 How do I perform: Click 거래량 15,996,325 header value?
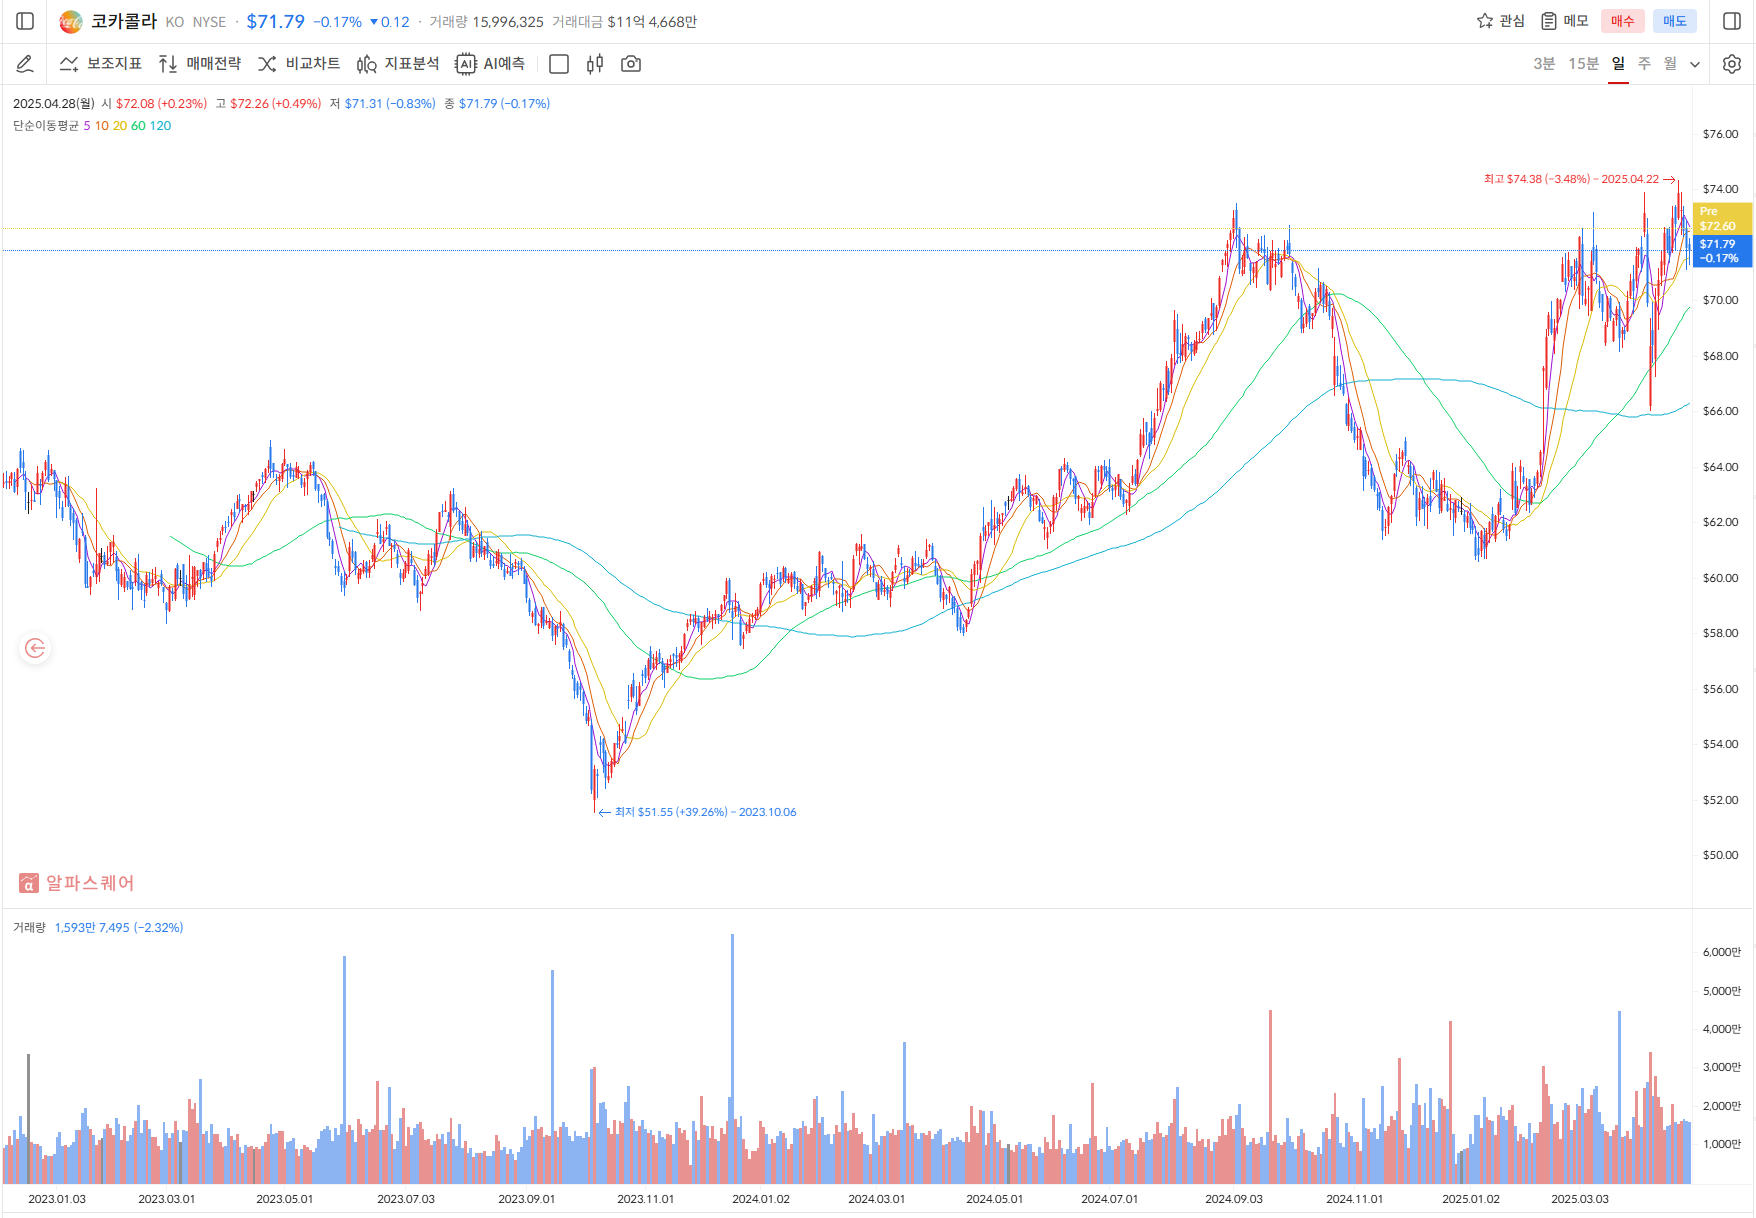[x=487, y=22]
